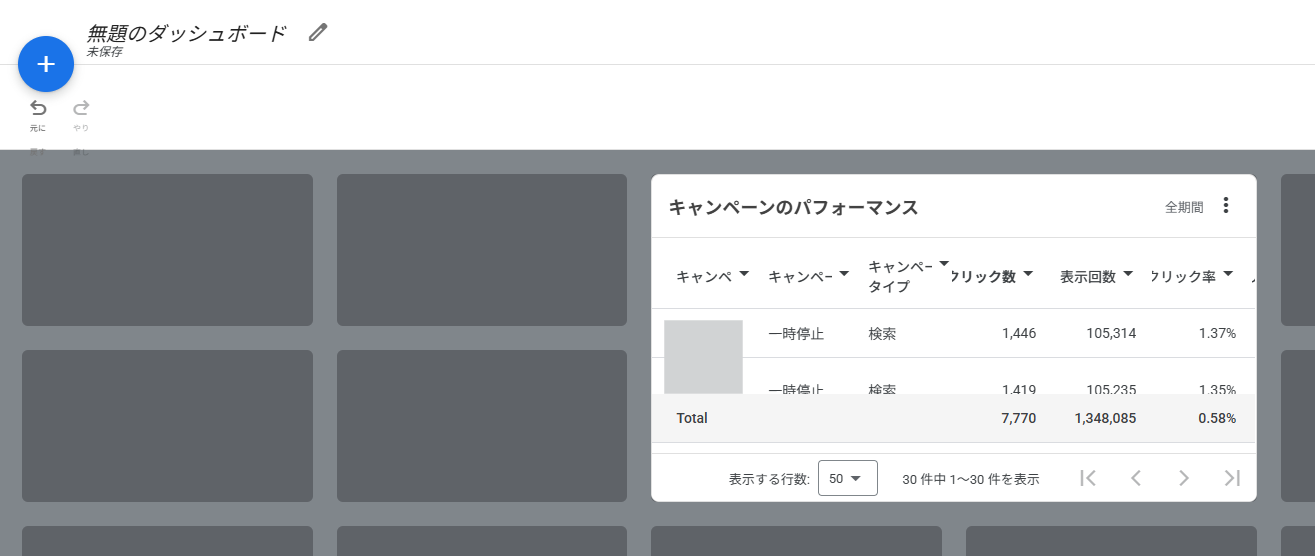
Task: Click the Total summary row label
Action: click(692, 418)
